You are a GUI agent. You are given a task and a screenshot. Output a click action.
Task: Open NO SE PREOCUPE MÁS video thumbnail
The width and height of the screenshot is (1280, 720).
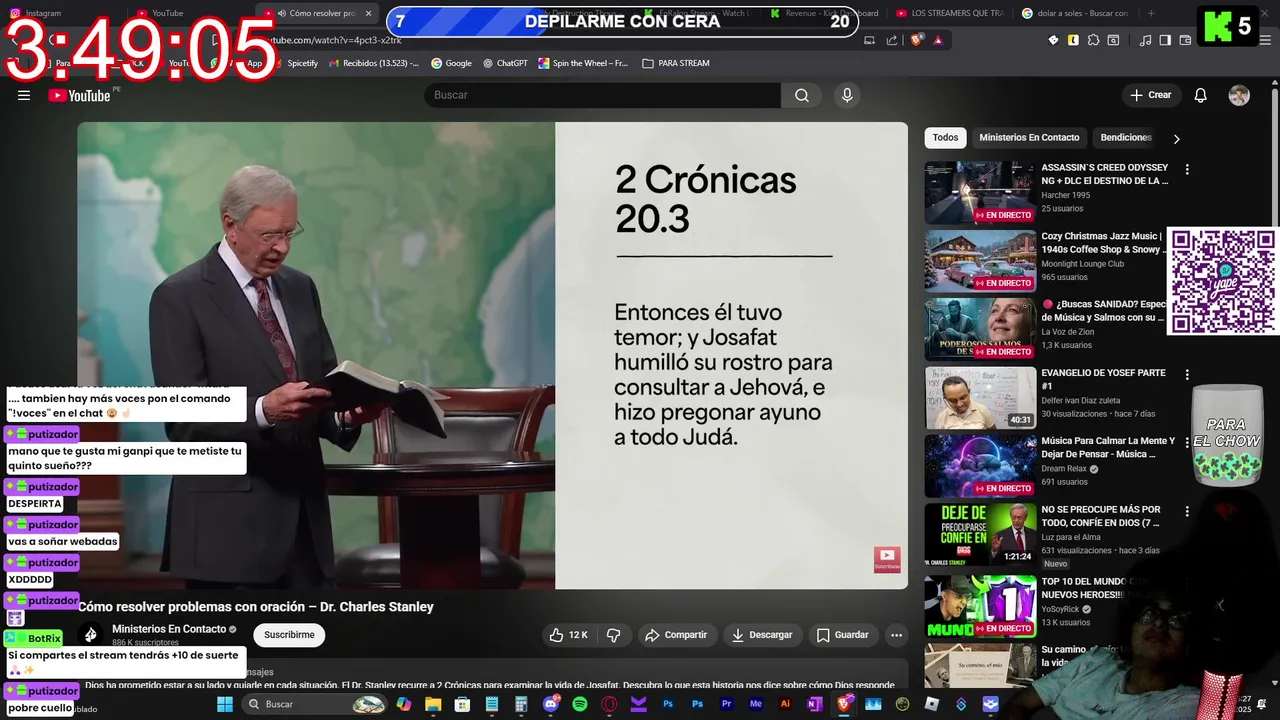pyautogui.click(x=980, y=534)
